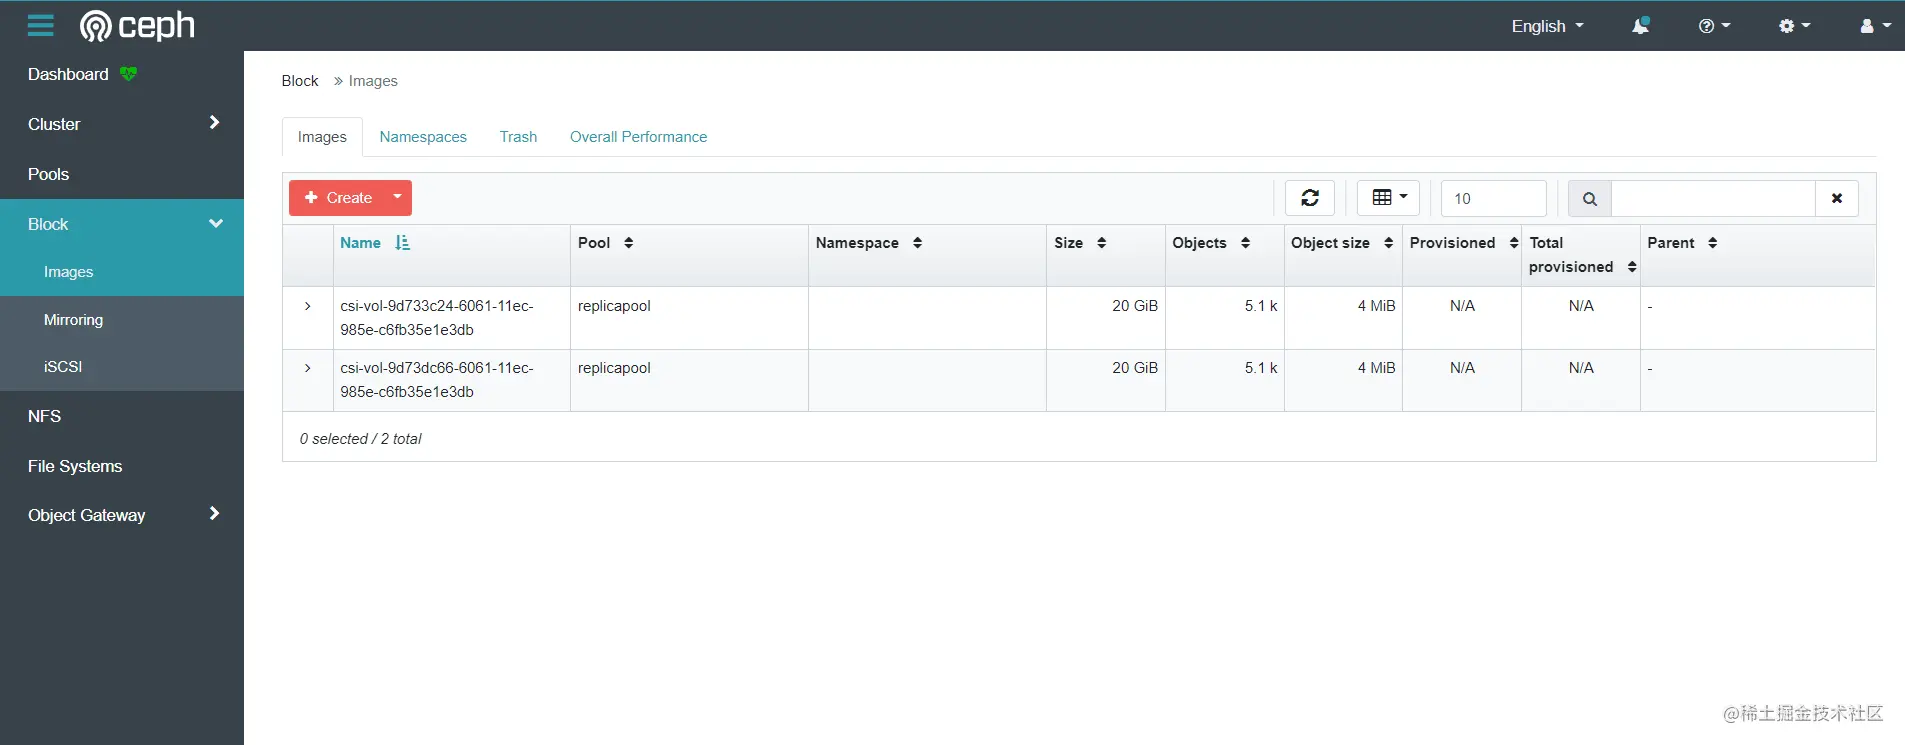The width and height of the screenshot is (1905, 745).
Task: Switch to the Namespaces tab
Action: tap(423, 137)
